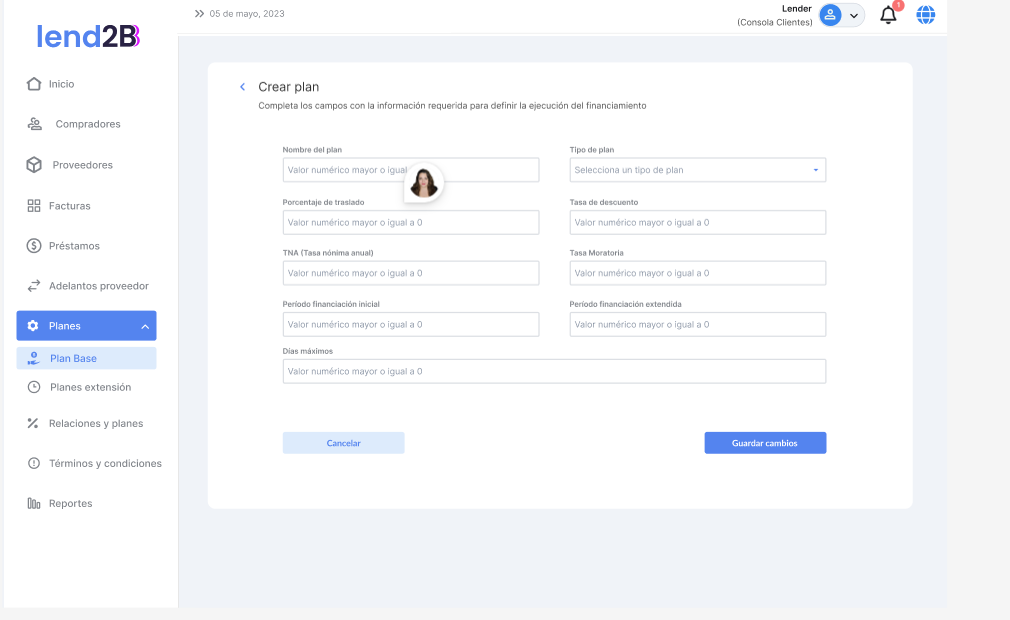Focus the Tasa de descuento field
Screen dimensions: 1010x620
pyautogui.click(x=697, y=222)
